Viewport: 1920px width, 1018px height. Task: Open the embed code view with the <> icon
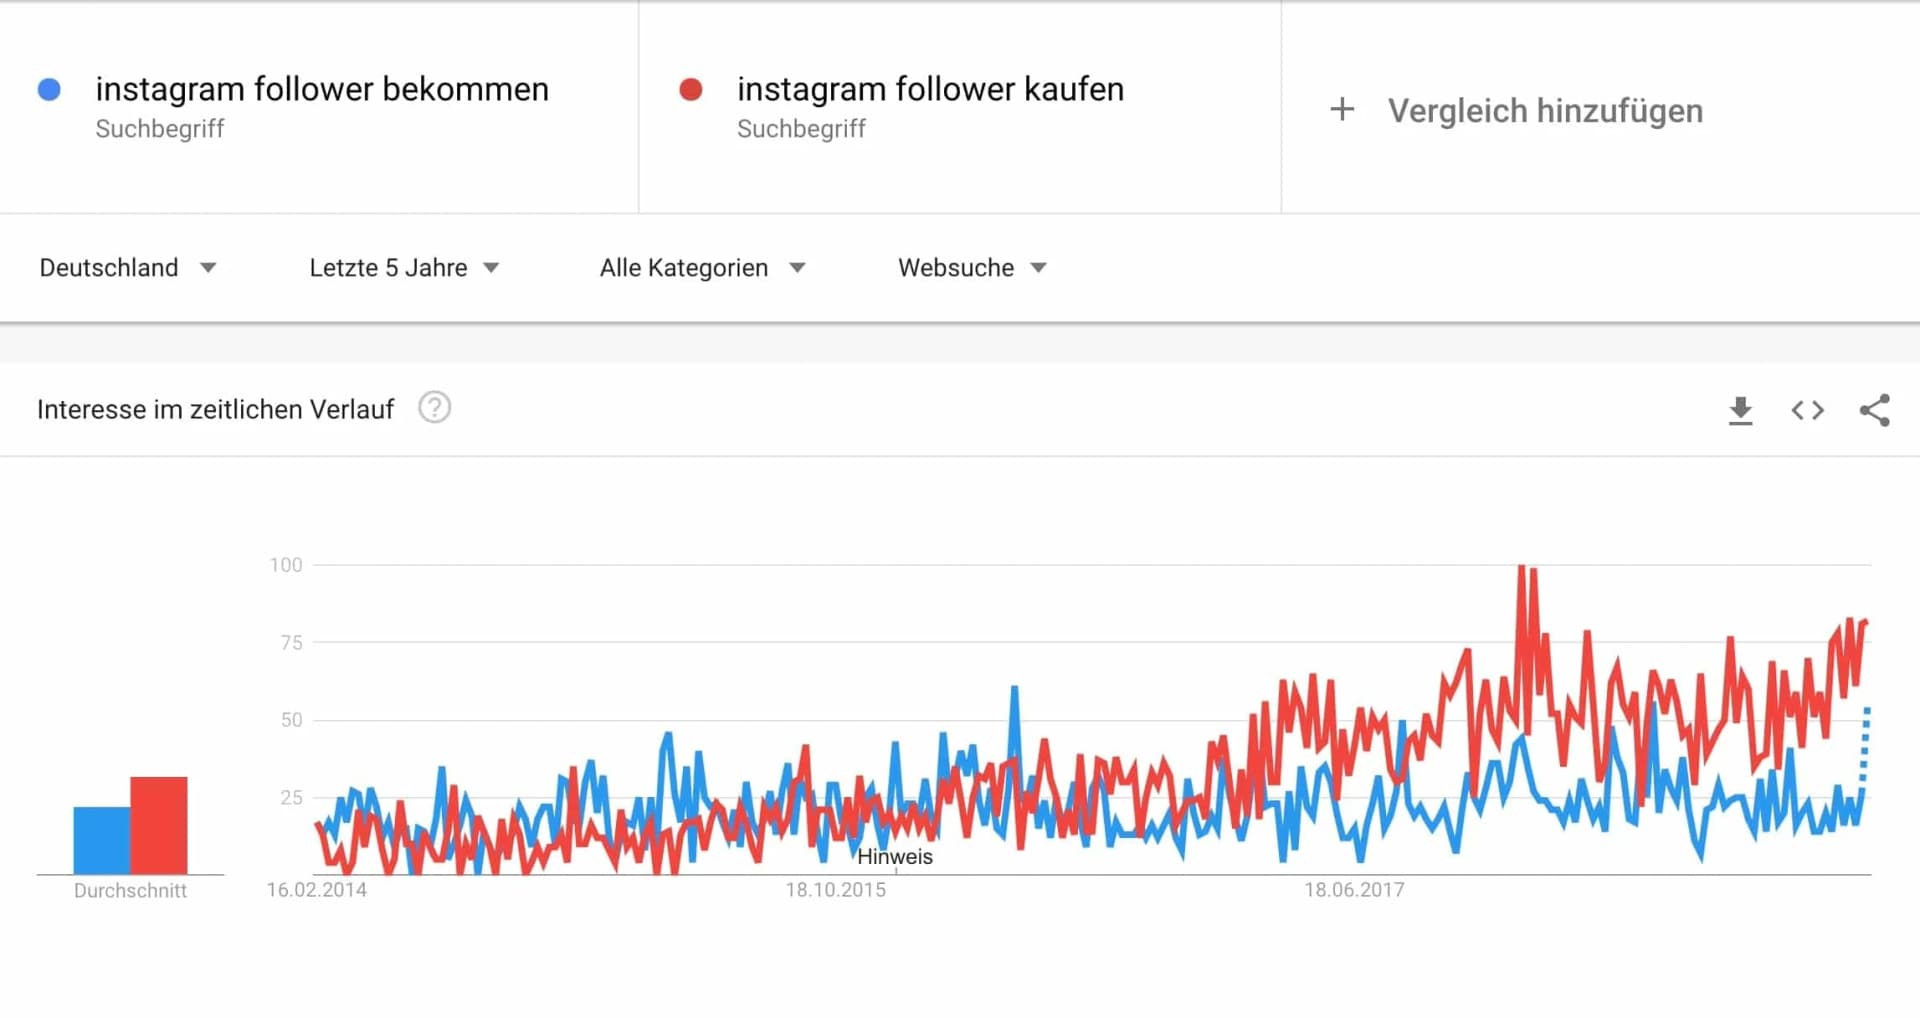point(1806,410)
